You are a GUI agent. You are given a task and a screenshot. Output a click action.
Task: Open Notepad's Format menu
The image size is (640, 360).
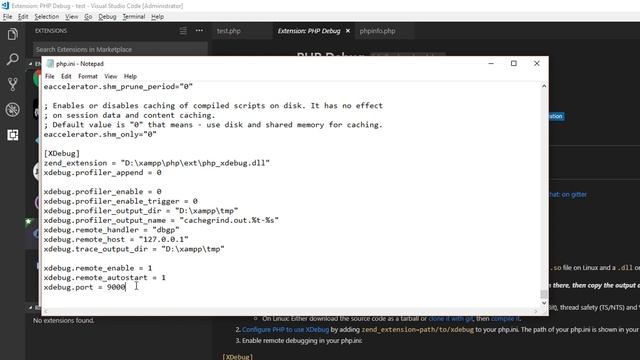coord(88,76)
